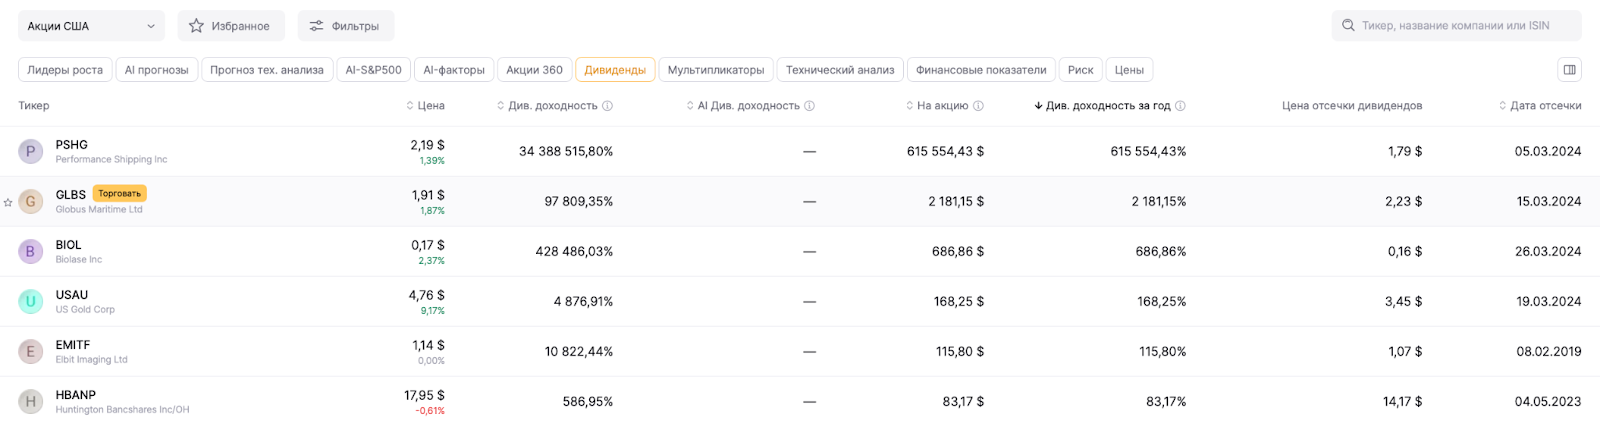The width and height of the screenshot is (1600, 425).
Task: Select the Технический анализ tab
Action: coord(840,70)
